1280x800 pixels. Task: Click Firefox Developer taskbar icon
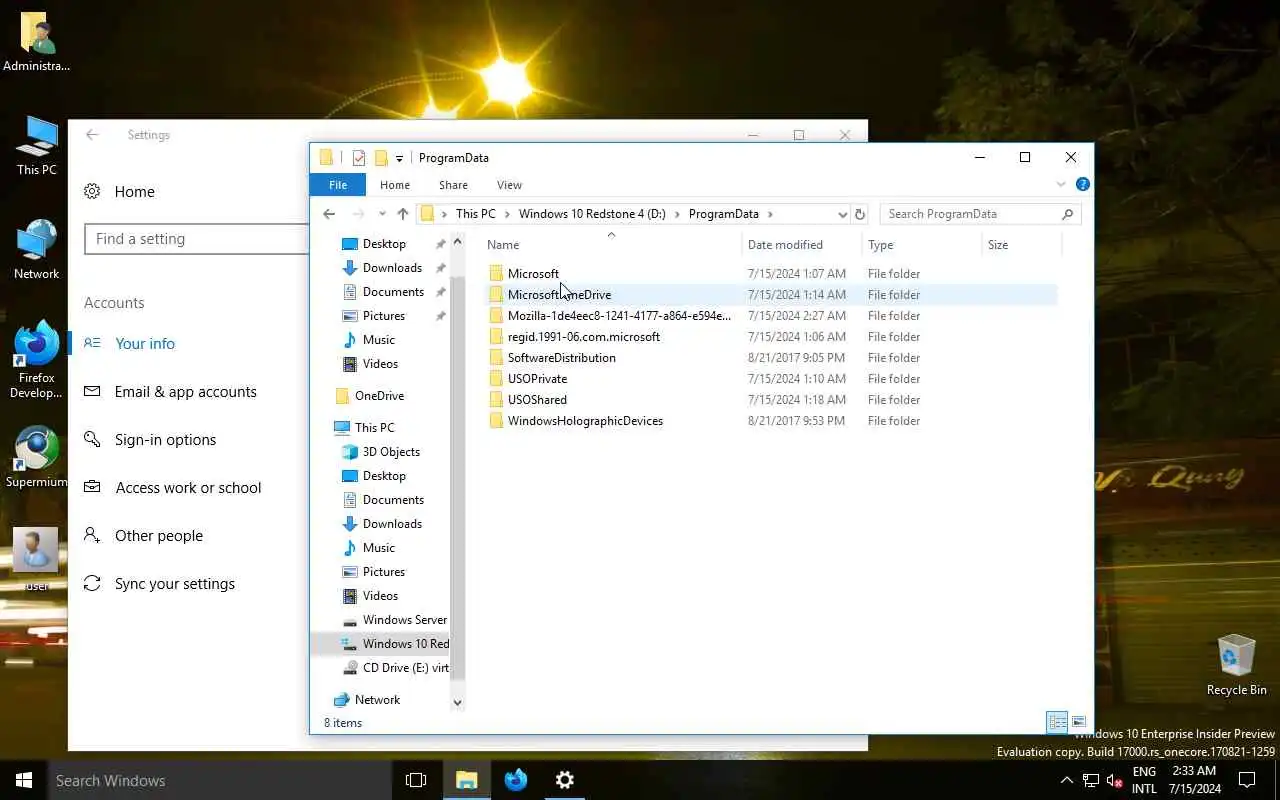[x=516, y=780]
